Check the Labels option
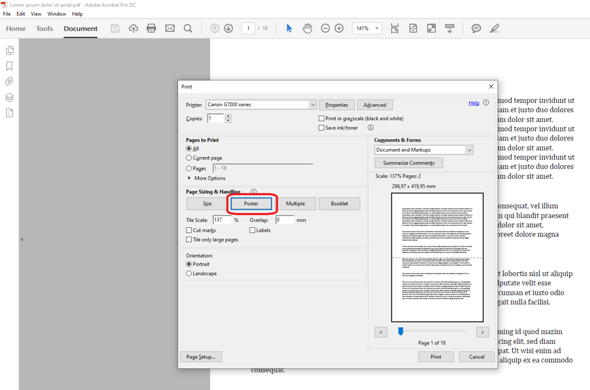Screen dimensions: 590x390 [252, 230]
